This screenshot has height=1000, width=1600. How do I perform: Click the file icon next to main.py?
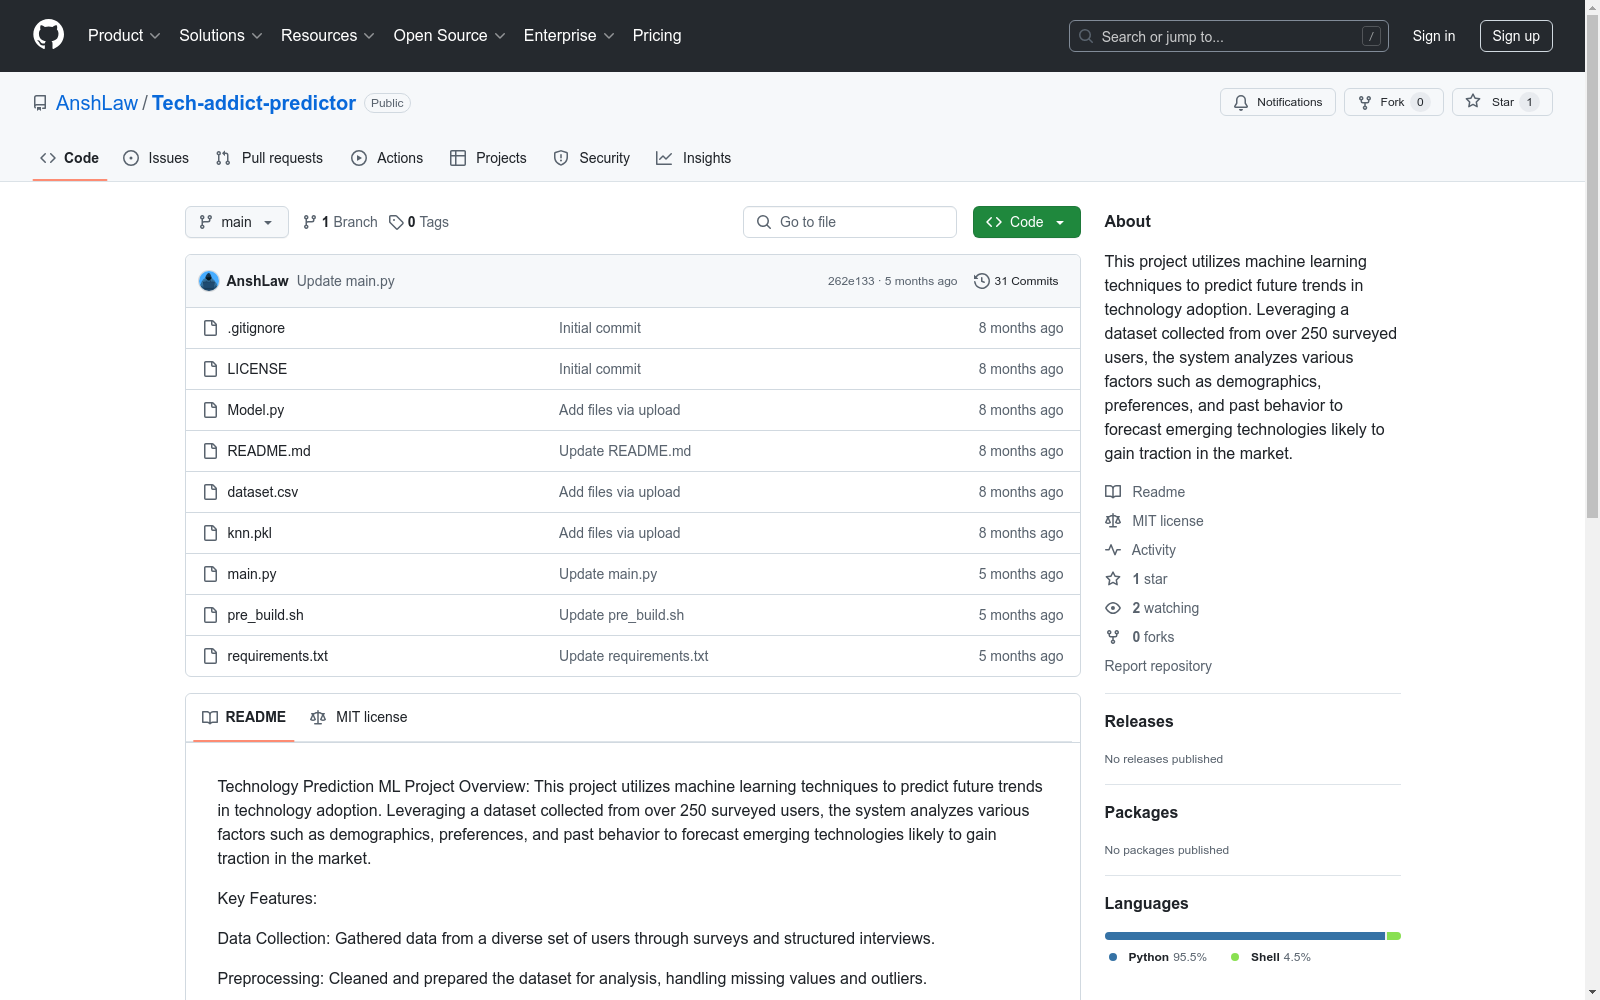click(210, 574)
